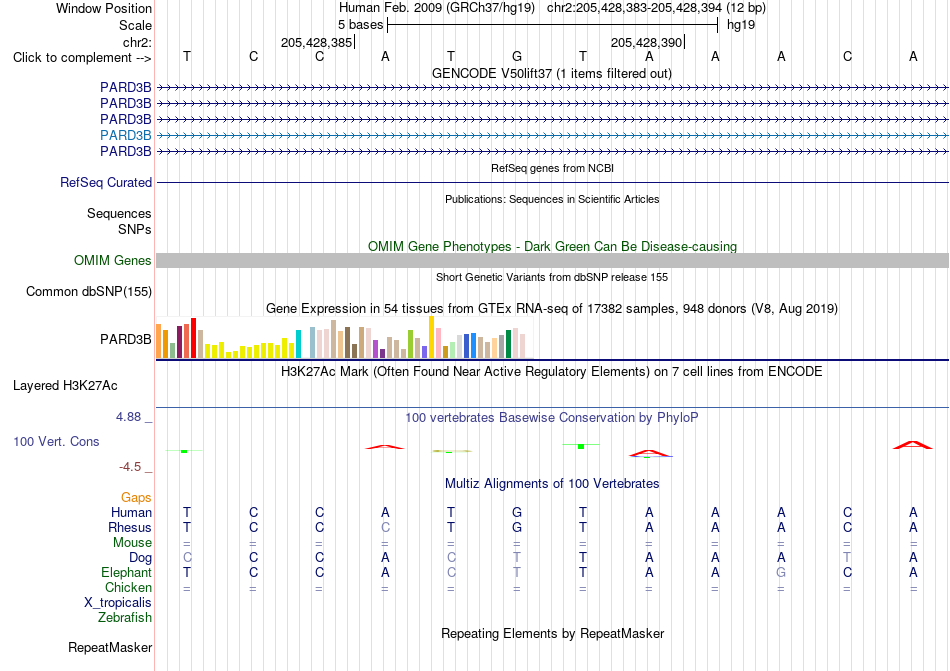Click the Elephant species label
Image resolution: width=950 pixels, height=671 pixels.
tap(126, 572)
